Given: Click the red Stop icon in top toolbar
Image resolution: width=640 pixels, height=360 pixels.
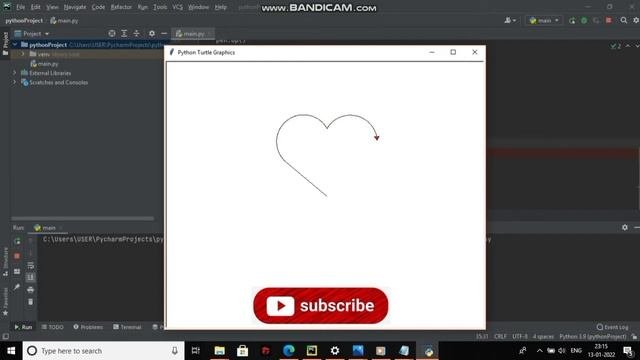Looking at the screenshot, I should 609,20.
